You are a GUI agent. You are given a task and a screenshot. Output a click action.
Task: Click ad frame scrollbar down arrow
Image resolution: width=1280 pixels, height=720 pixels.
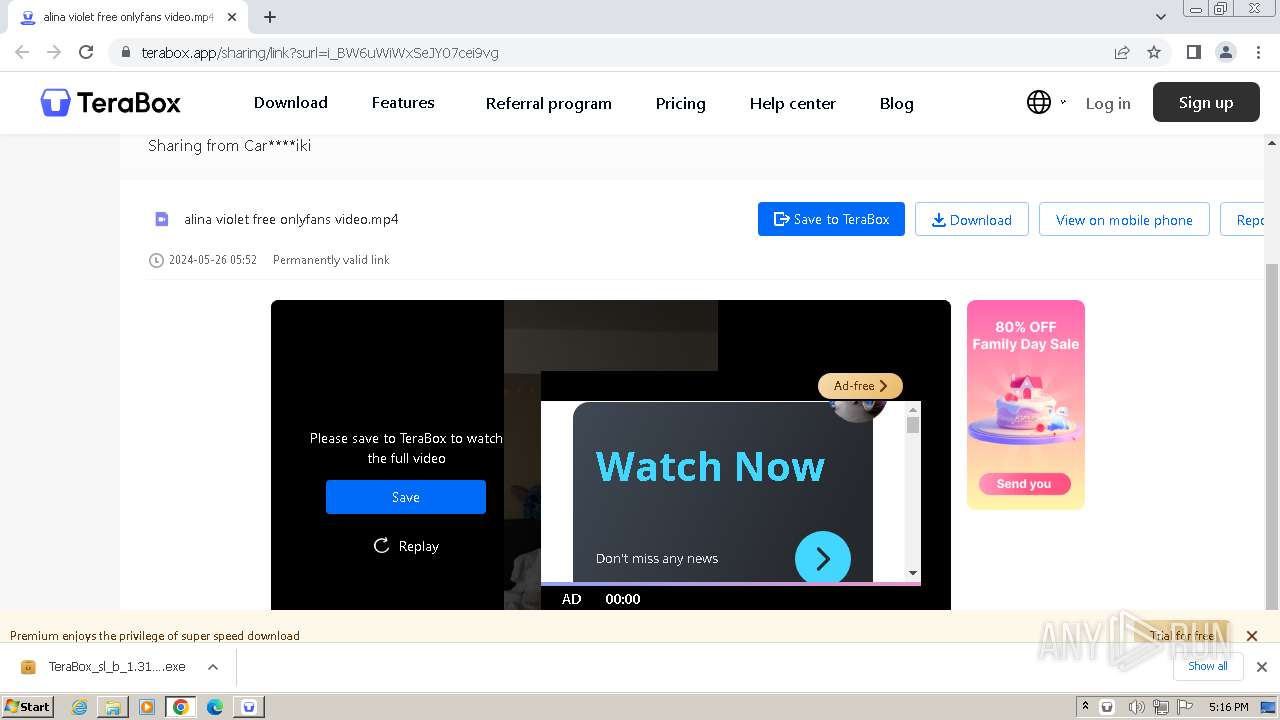pyautogui.click(x=913, y=573)
